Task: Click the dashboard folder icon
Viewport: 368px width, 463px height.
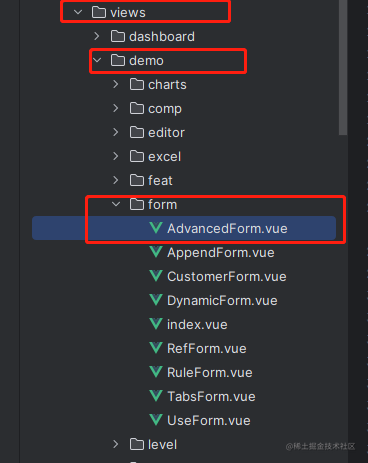Action: pos(118,36)
